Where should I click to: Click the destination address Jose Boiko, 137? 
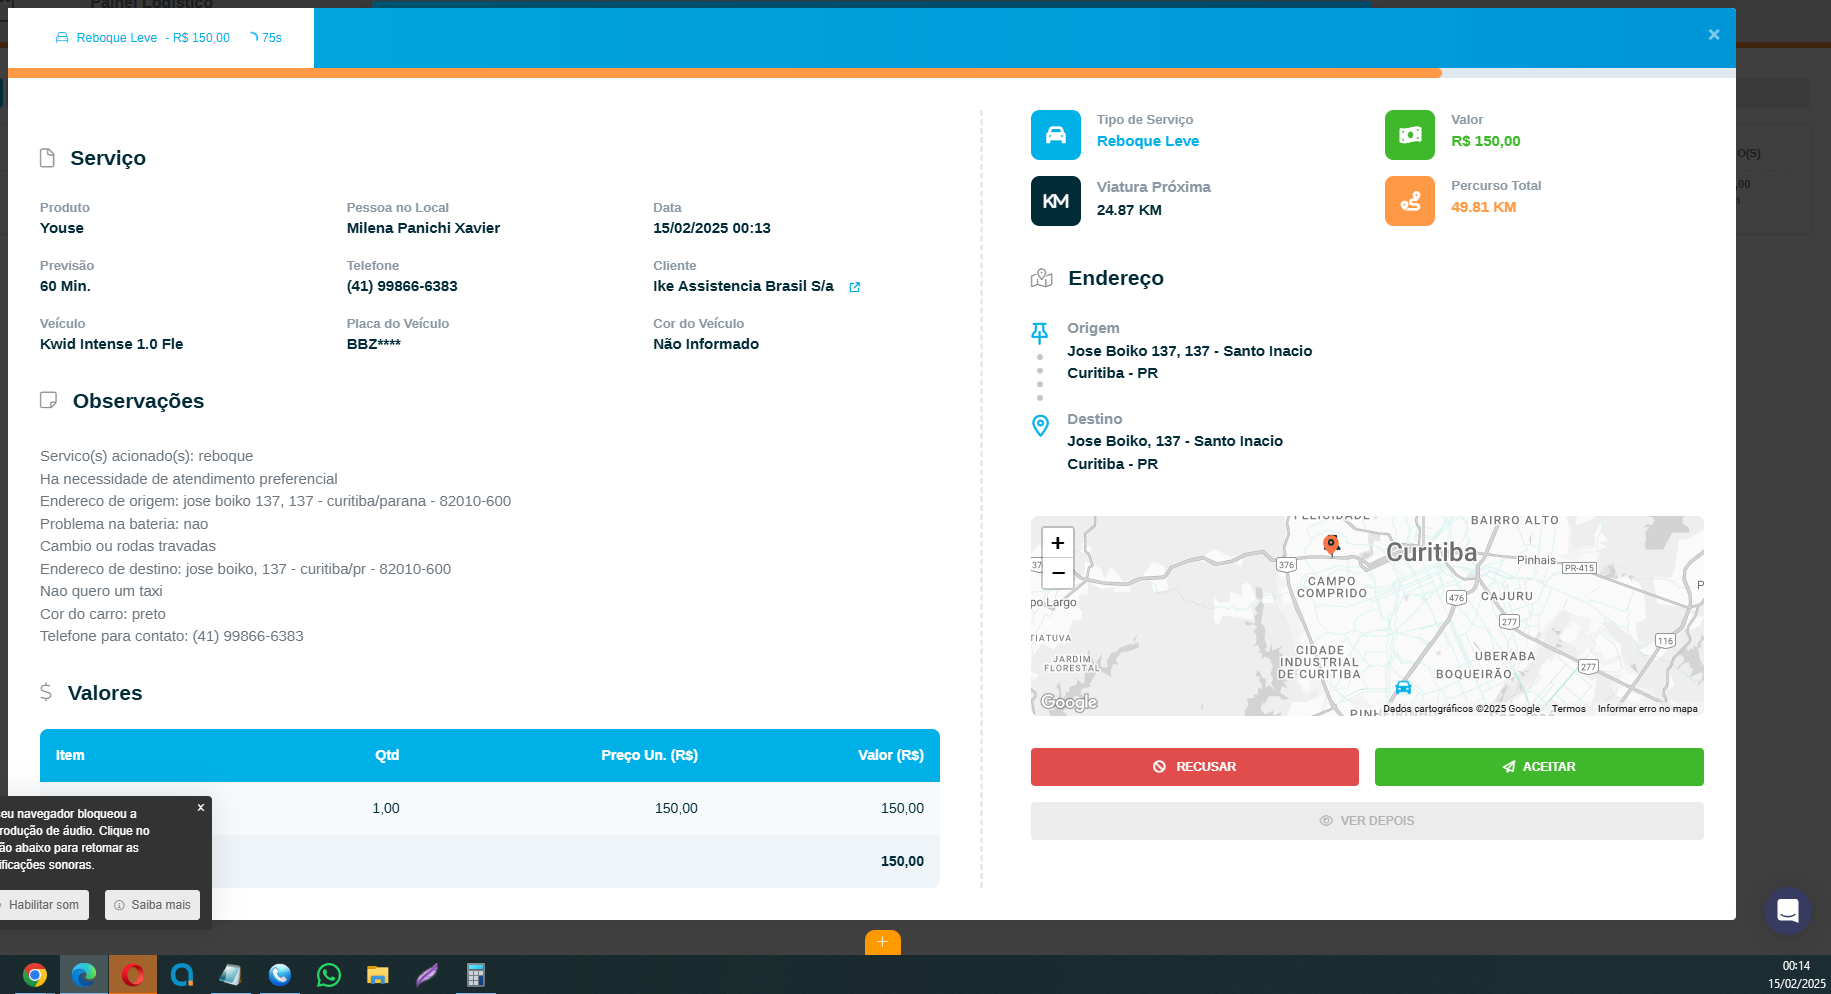pyautogui.click(x=1175, y=441)
